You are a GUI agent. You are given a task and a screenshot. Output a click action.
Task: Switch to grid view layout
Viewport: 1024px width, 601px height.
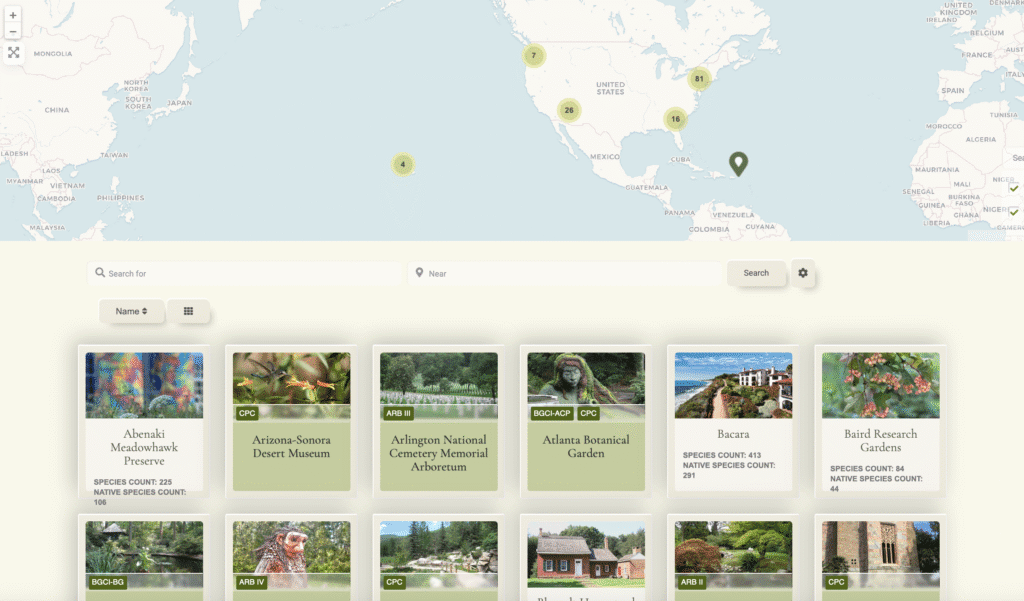[188, 311]
